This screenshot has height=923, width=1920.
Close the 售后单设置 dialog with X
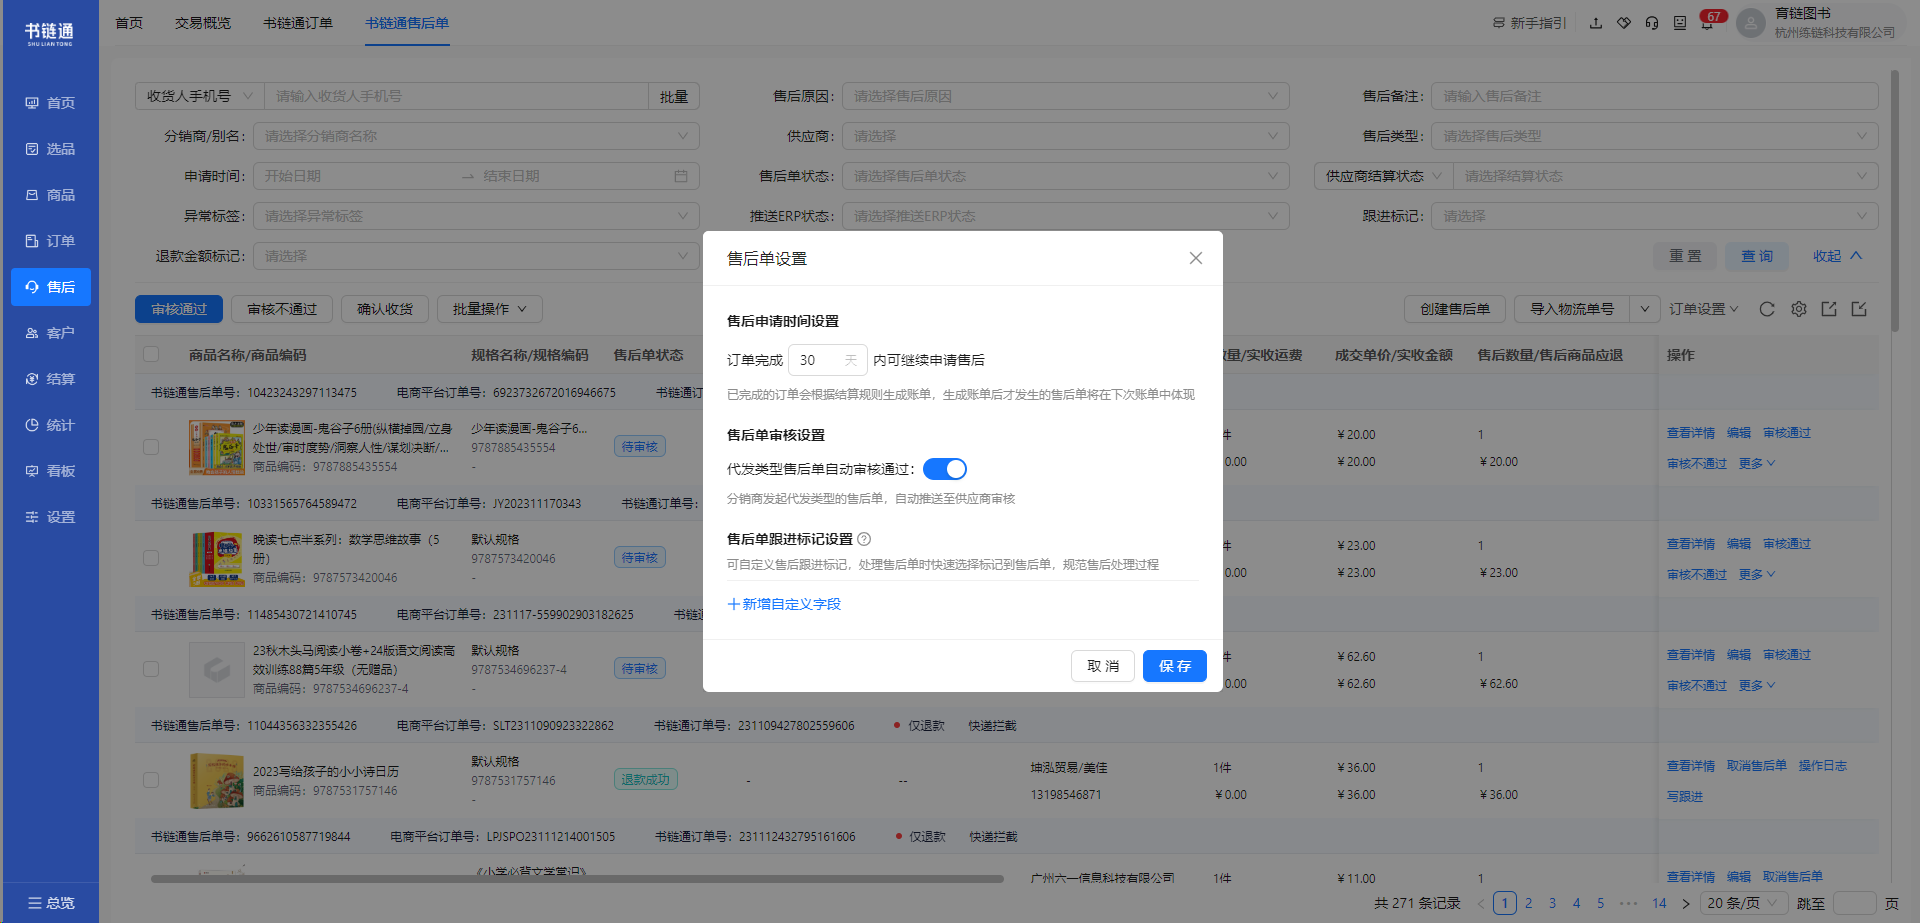click(1195, 258)
